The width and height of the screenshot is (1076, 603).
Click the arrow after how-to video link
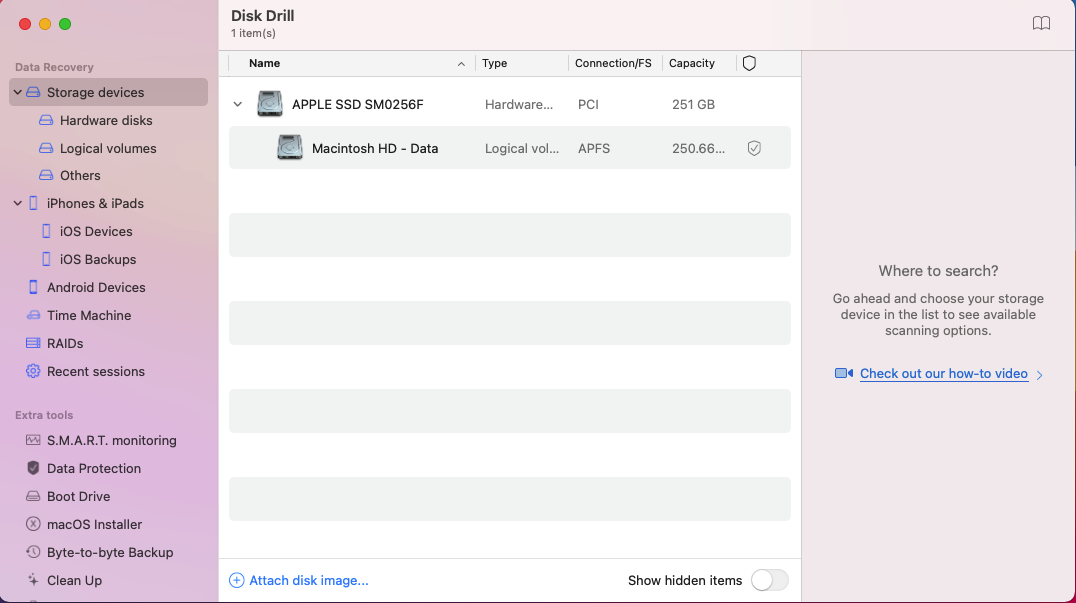pyautogui.click(x=1040, y=375)
